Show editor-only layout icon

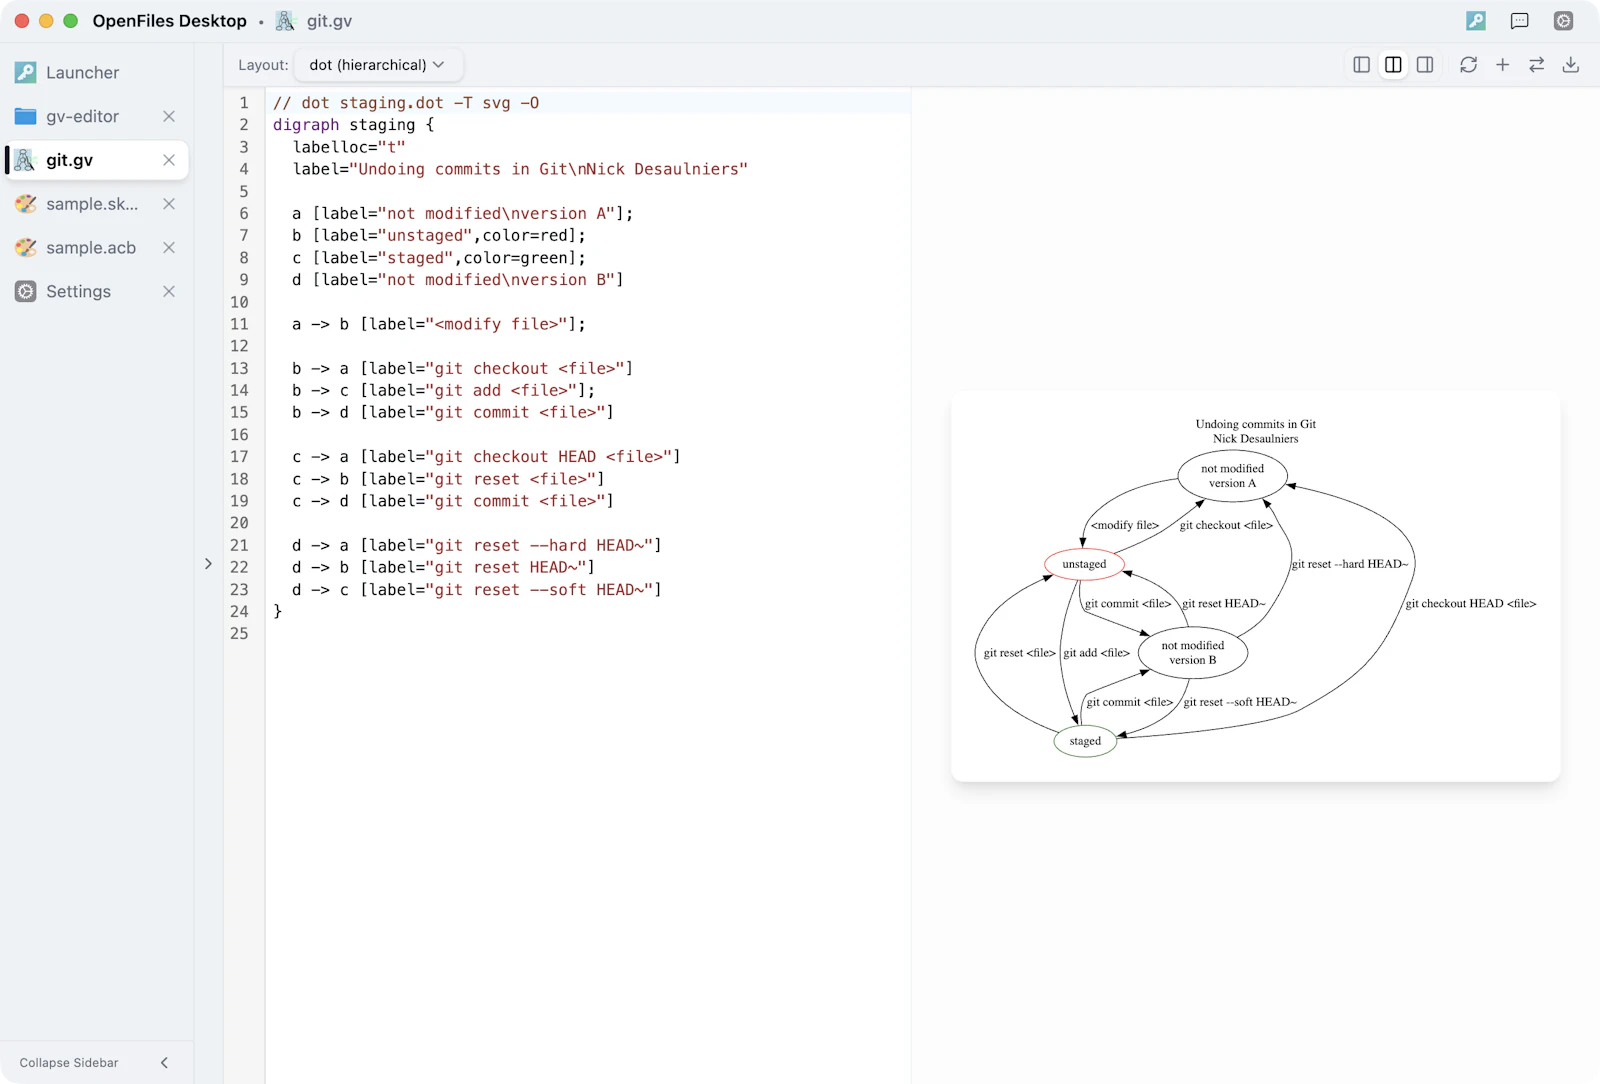[1361, 65]
